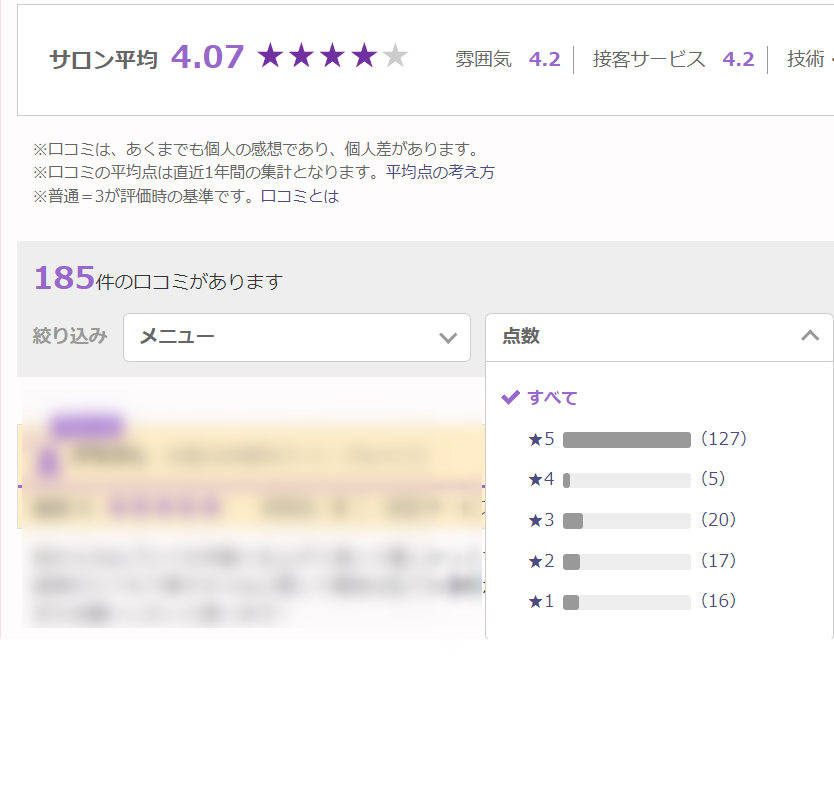Image resolution: width=834 pixels, height=788 pixels.
Task: Click the ★2 star icon
Action: pos(534,561)
